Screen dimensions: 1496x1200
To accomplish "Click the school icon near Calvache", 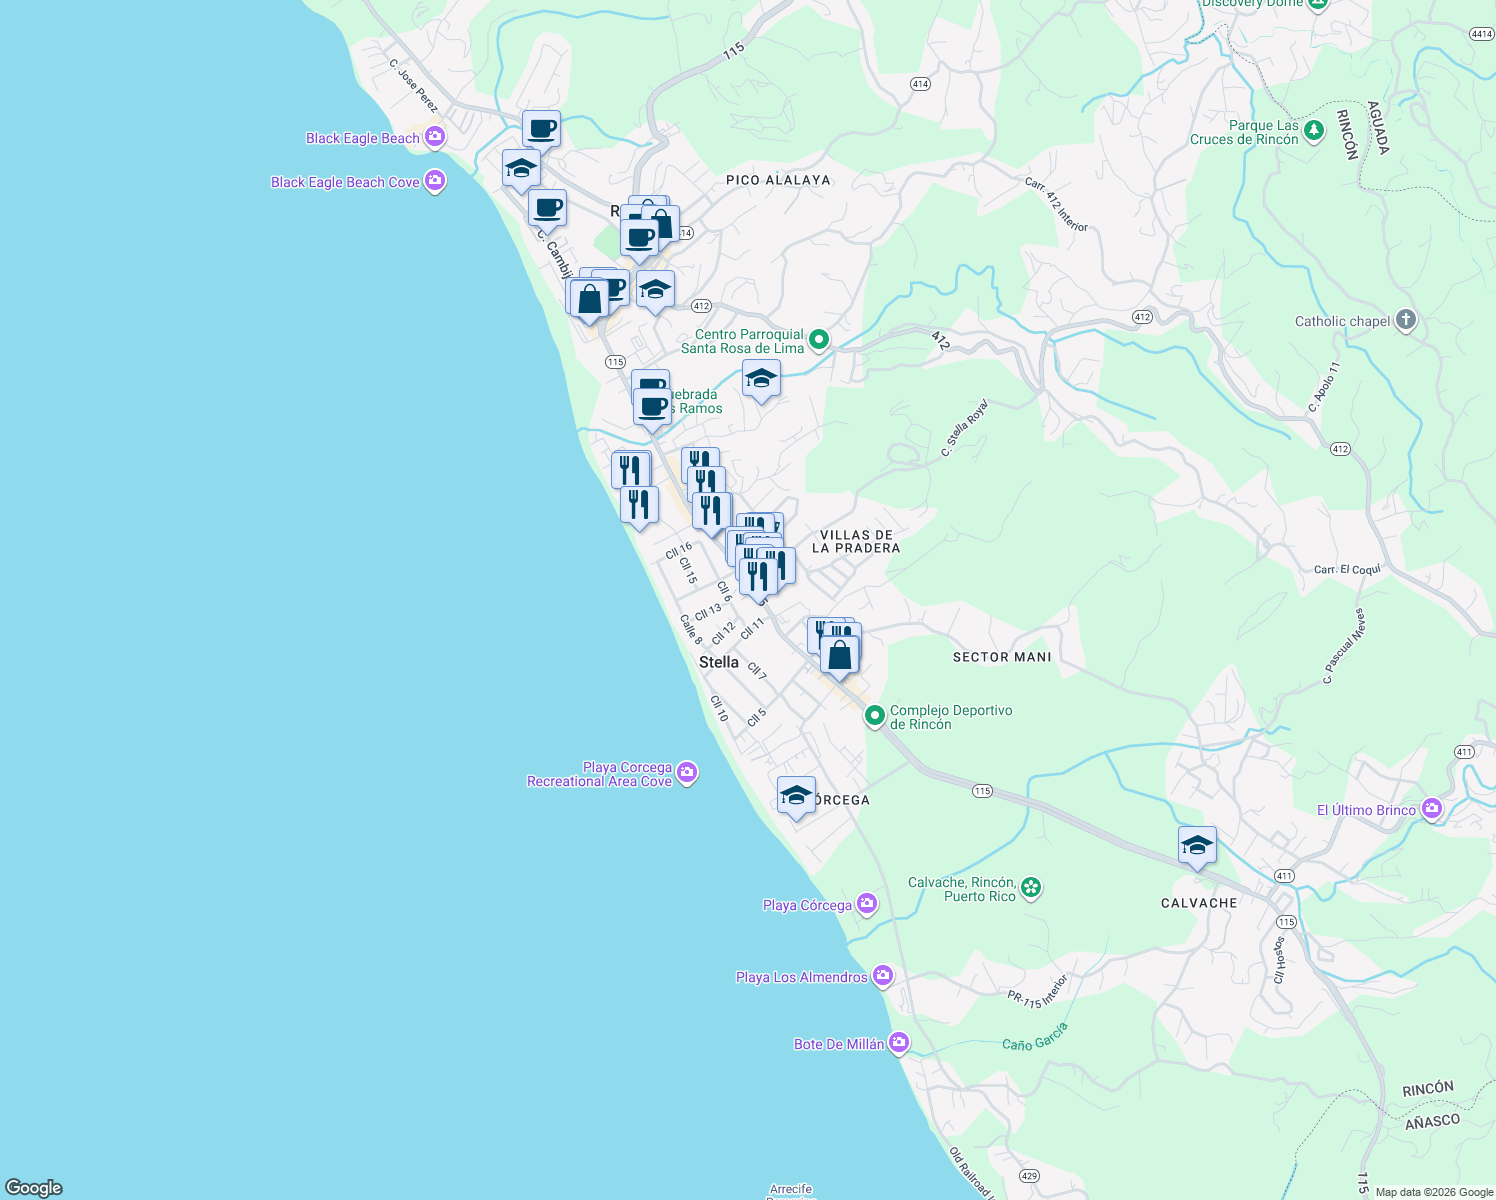I will 1197,845.
